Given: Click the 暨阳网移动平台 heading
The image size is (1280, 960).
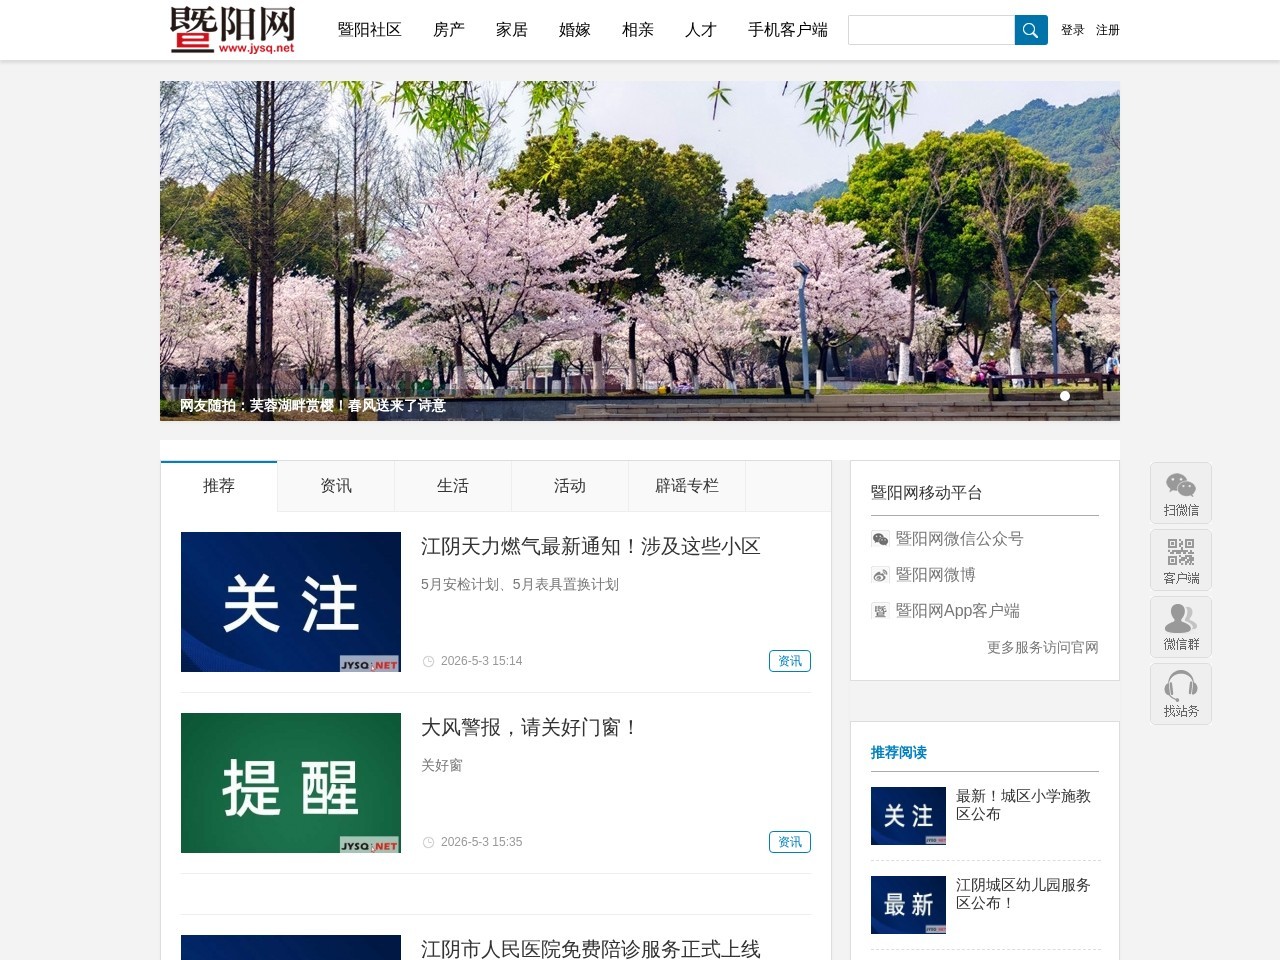Looking at the screenshot, I should point(926,493).
